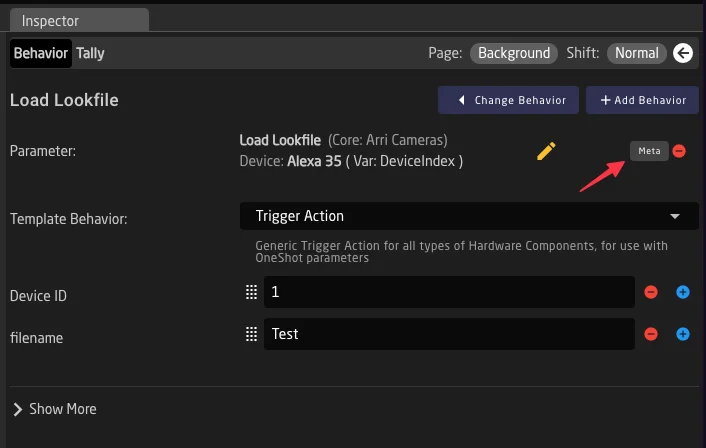Click the Load Lookfile heading
Screen dimensions: 706x448
(64, 100)
